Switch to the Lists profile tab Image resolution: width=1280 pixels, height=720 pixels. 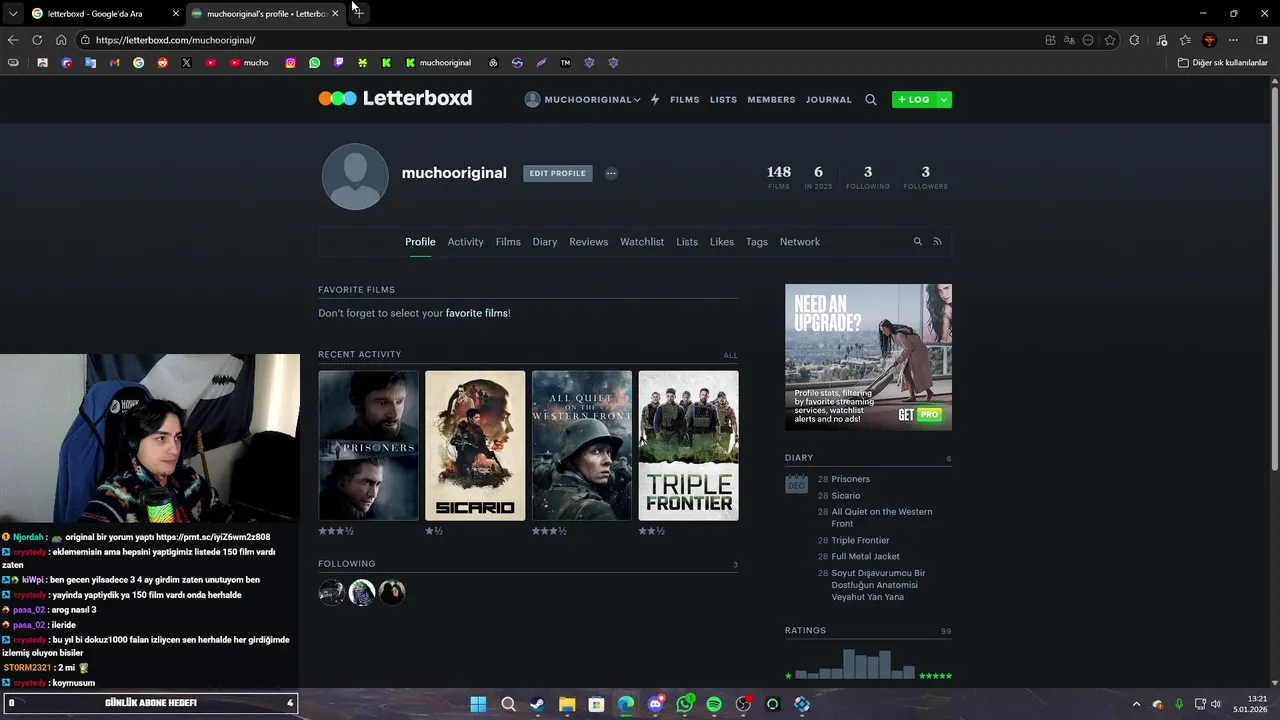(x=687, y=242)
